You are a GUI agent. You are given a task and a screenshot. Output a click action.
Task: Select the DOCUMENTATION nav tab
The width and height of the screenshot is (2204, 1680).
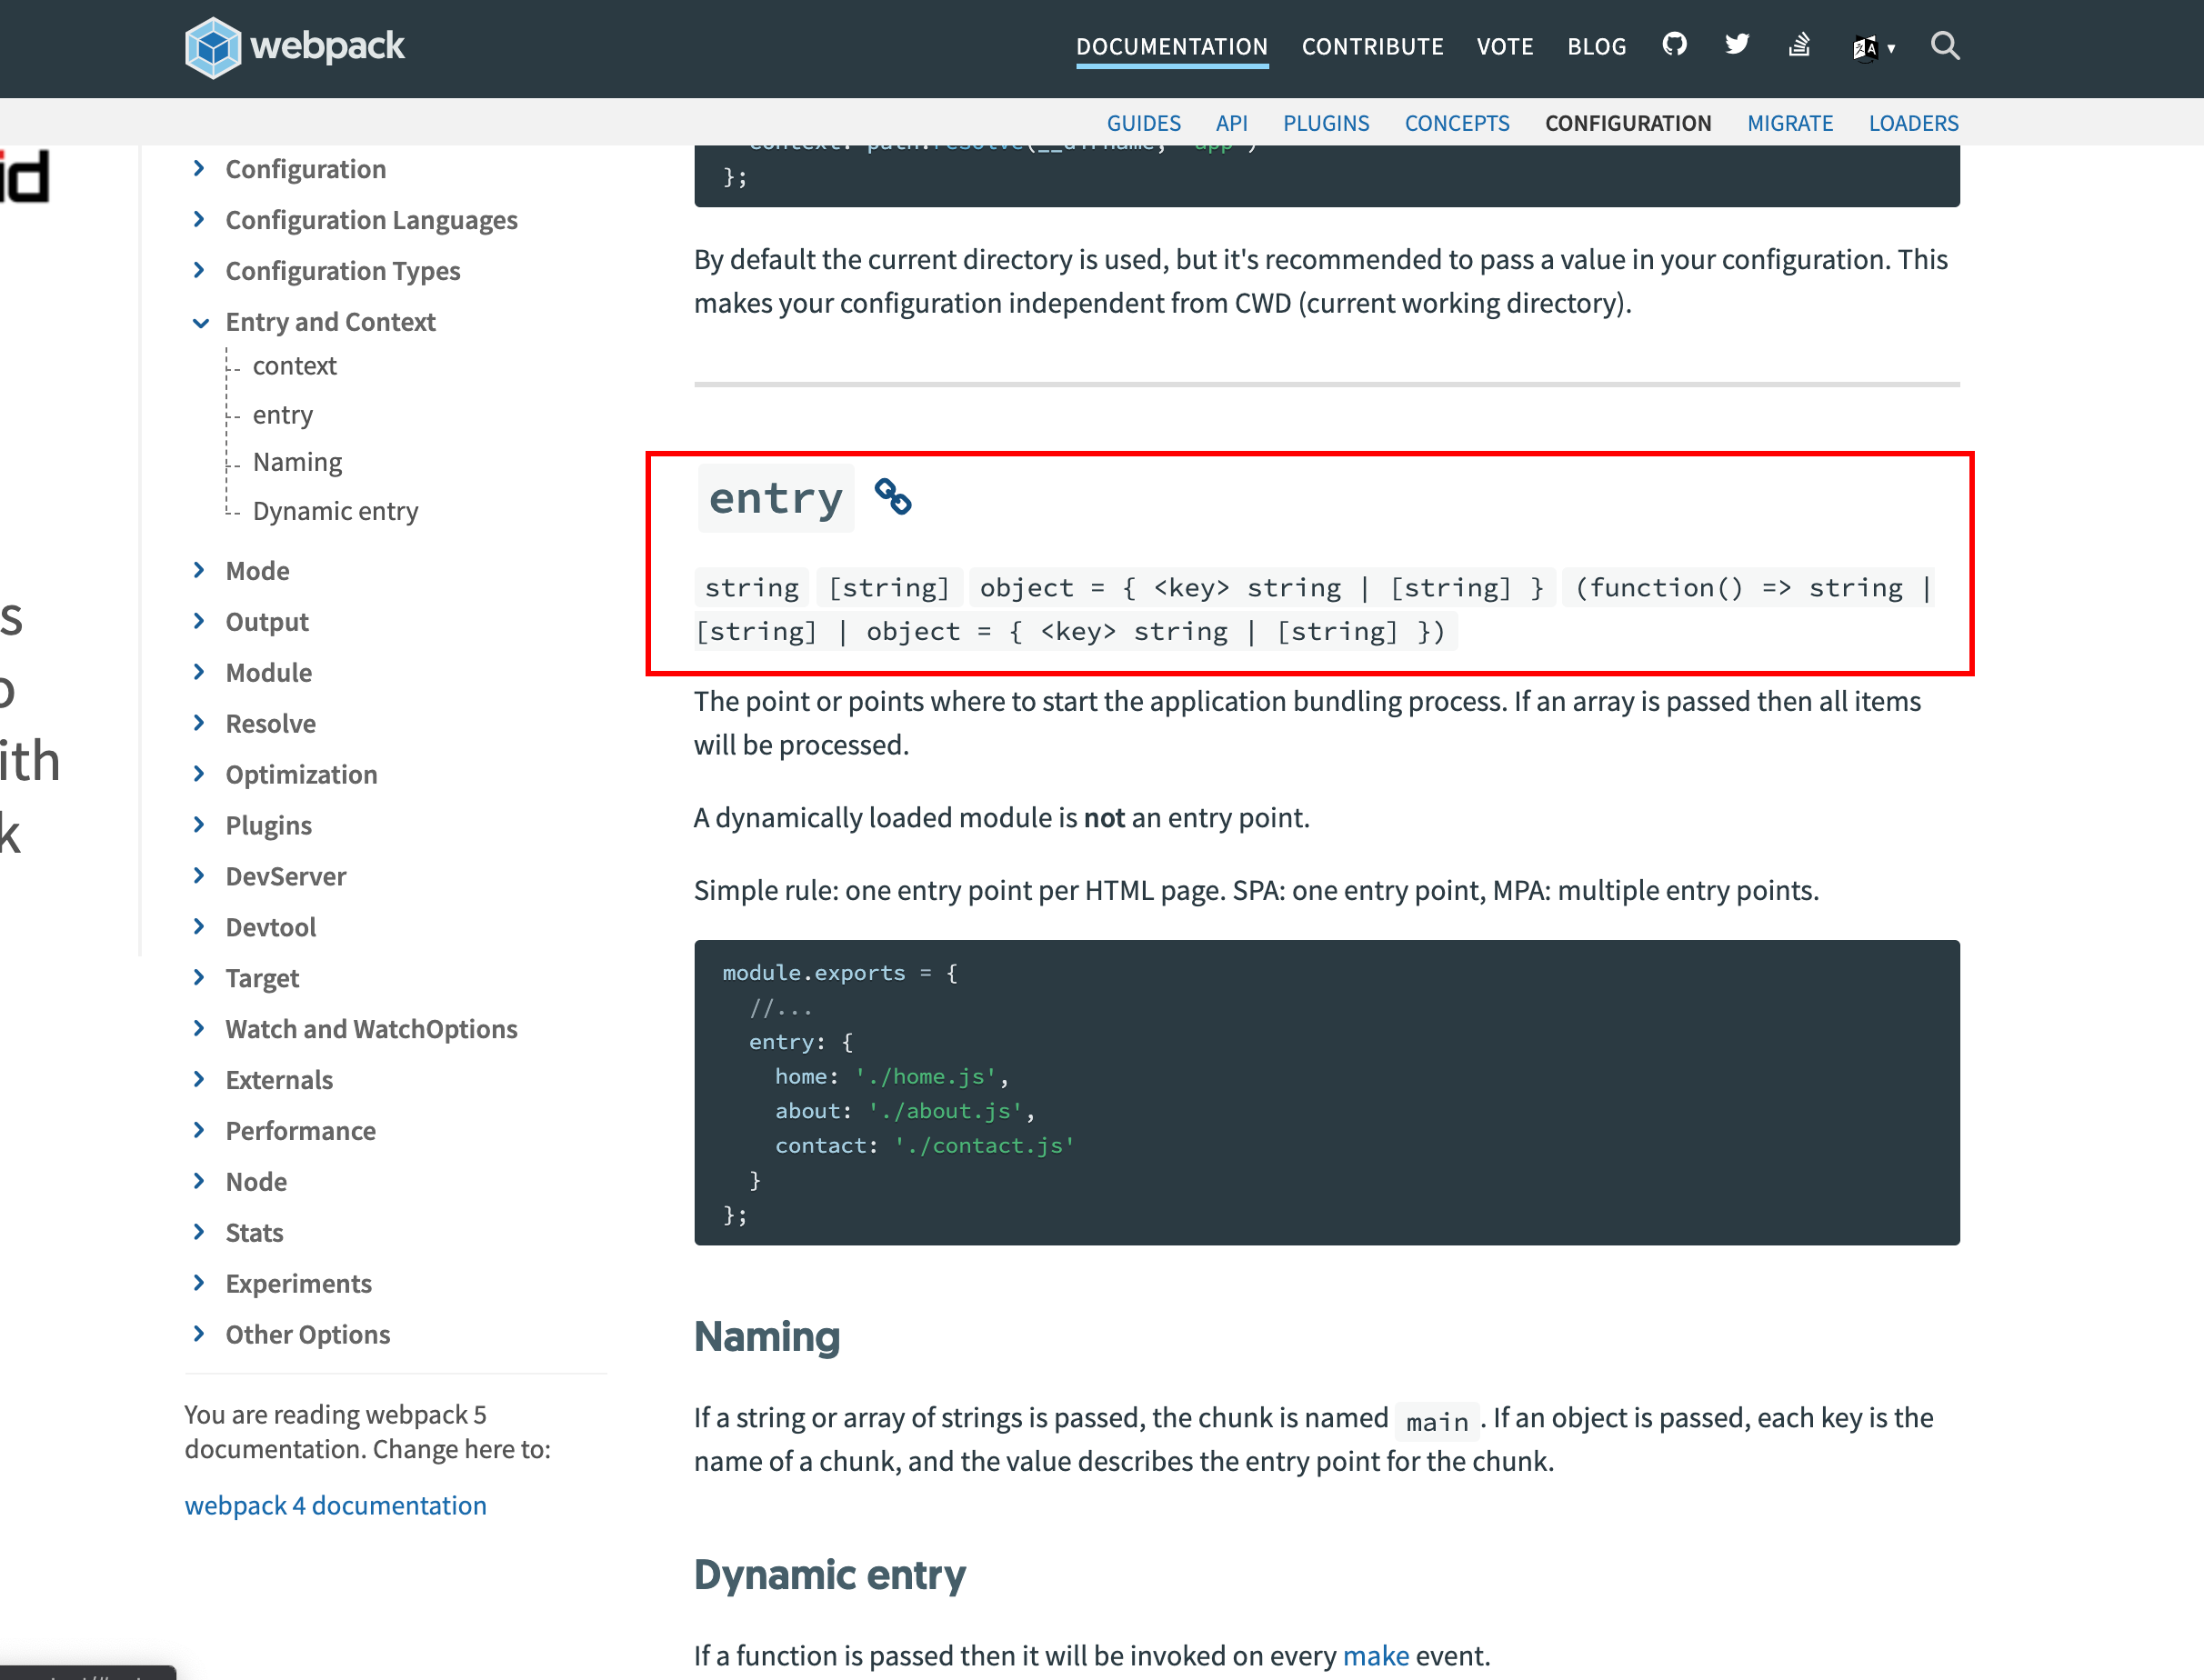(1170, 45)
